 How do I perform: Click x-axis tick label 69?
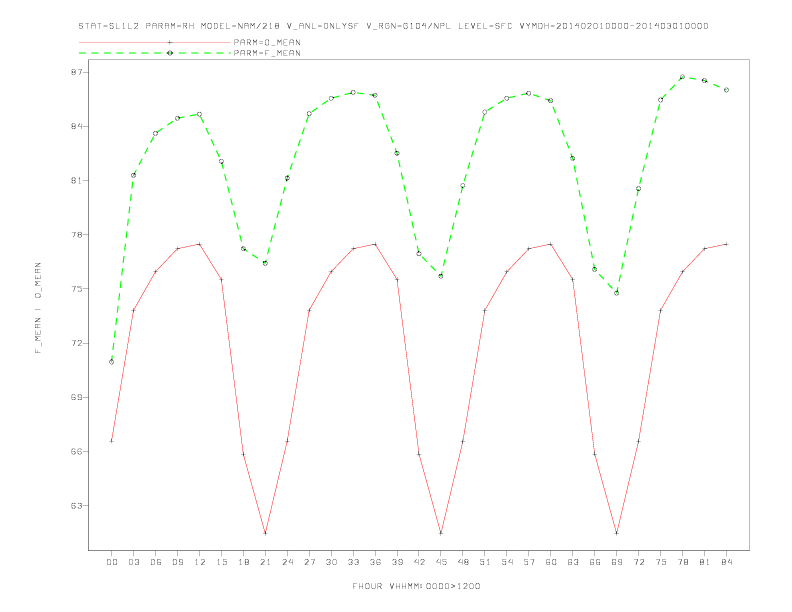coord(617,562)
